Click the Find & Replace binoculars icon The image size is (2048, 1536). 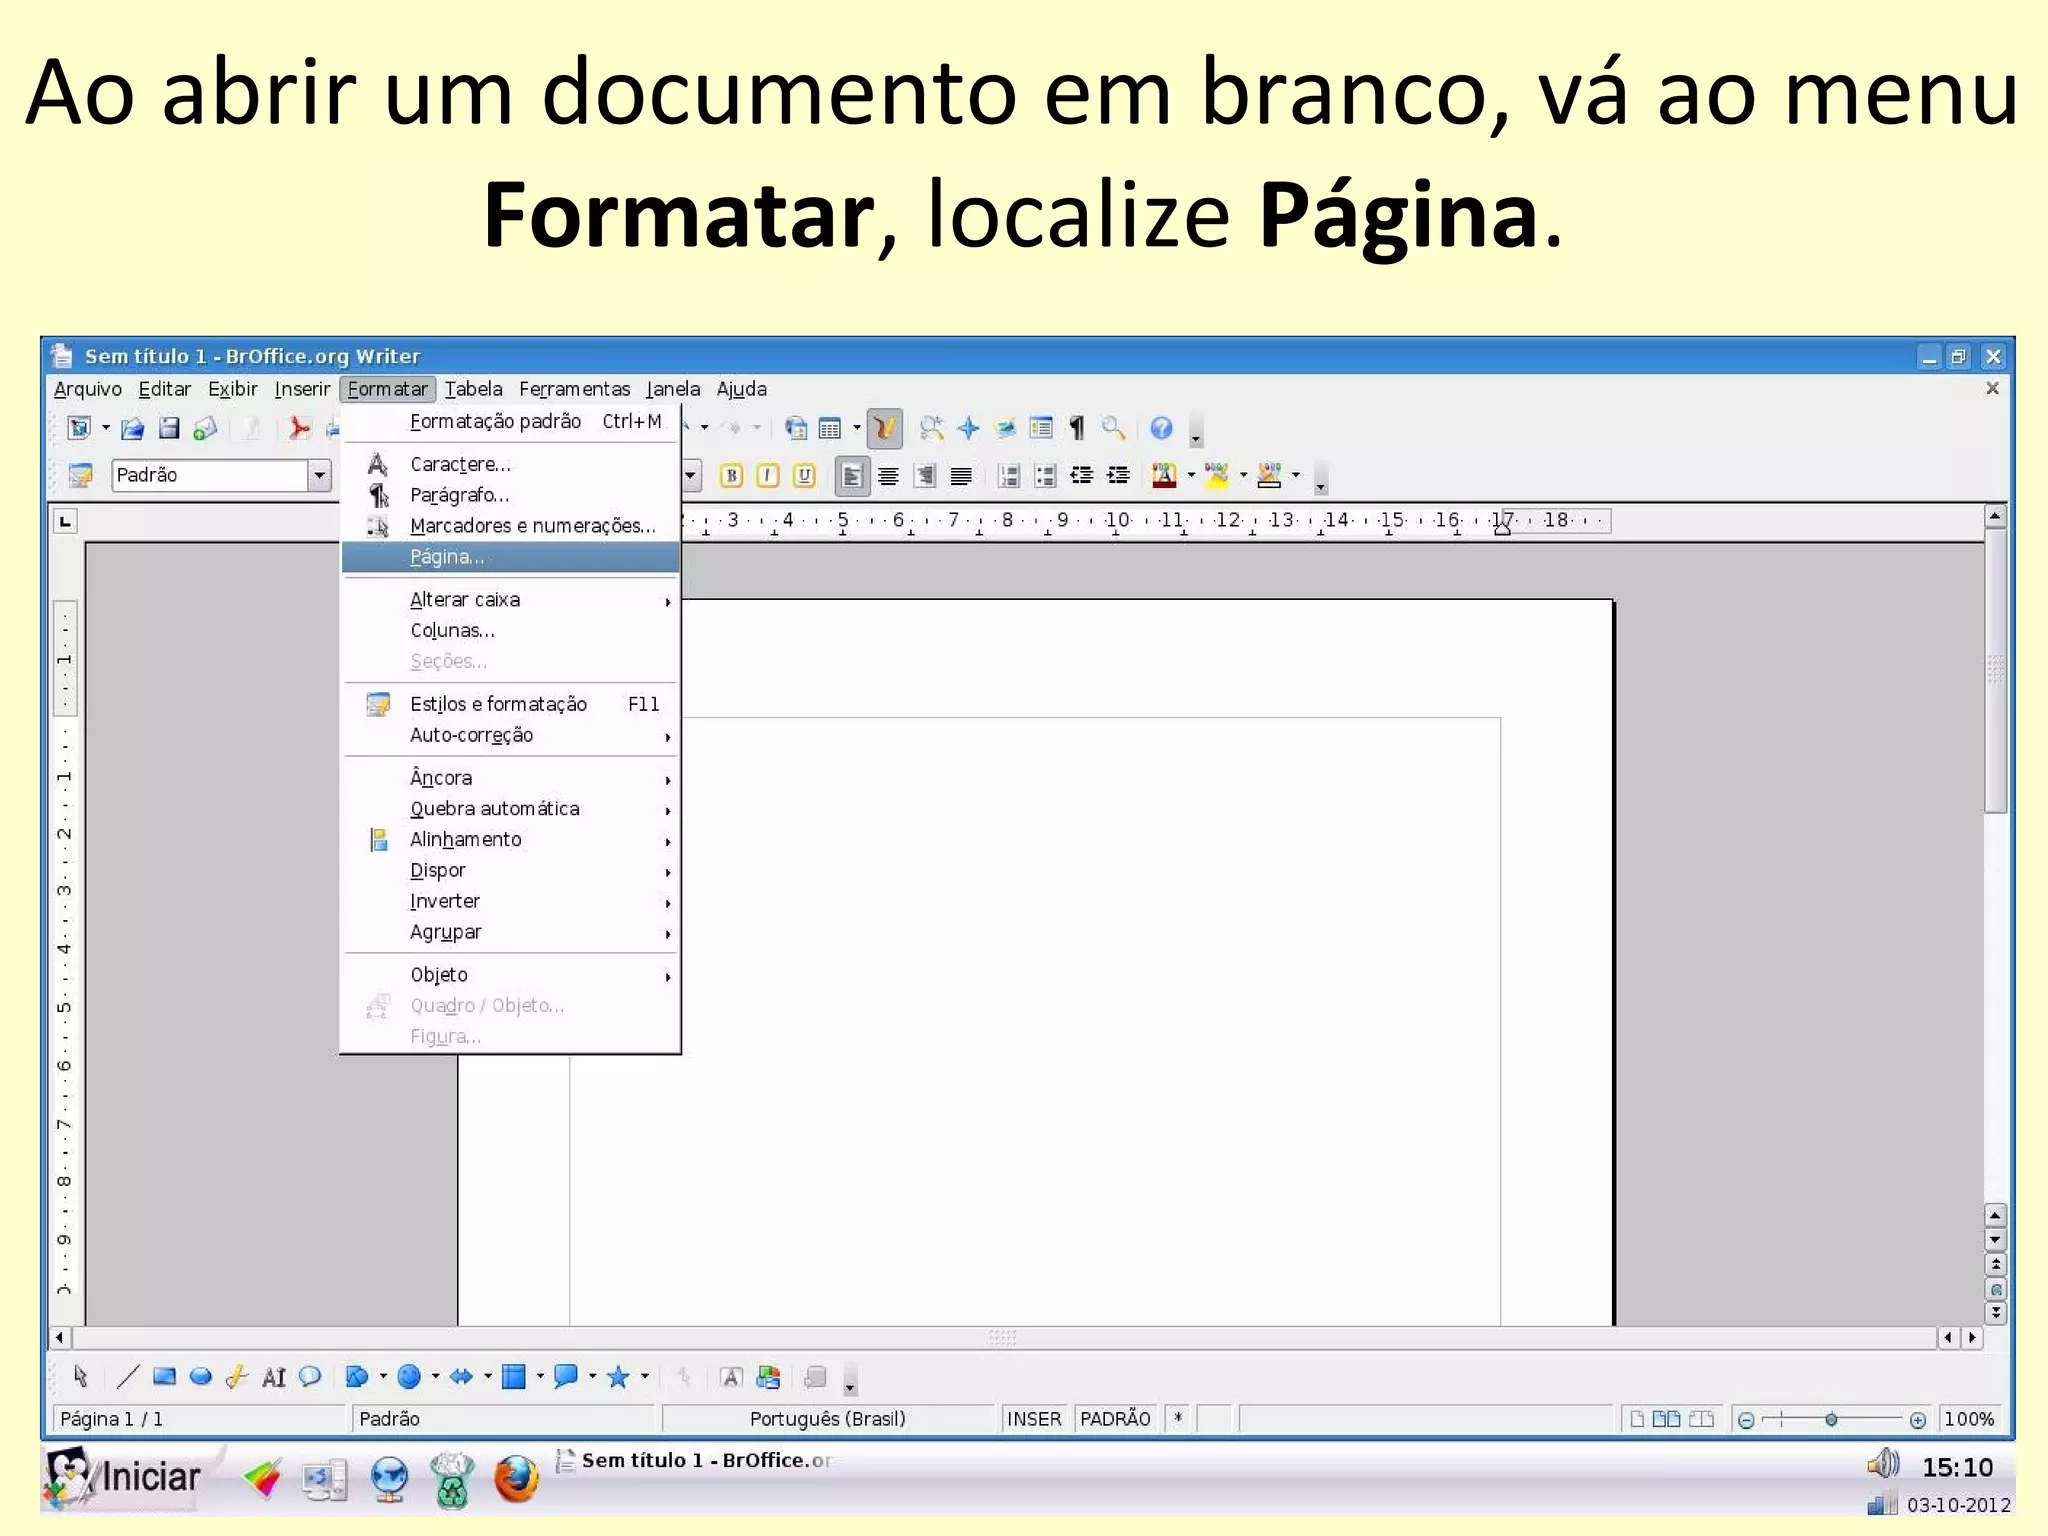[x=931, y=428]
